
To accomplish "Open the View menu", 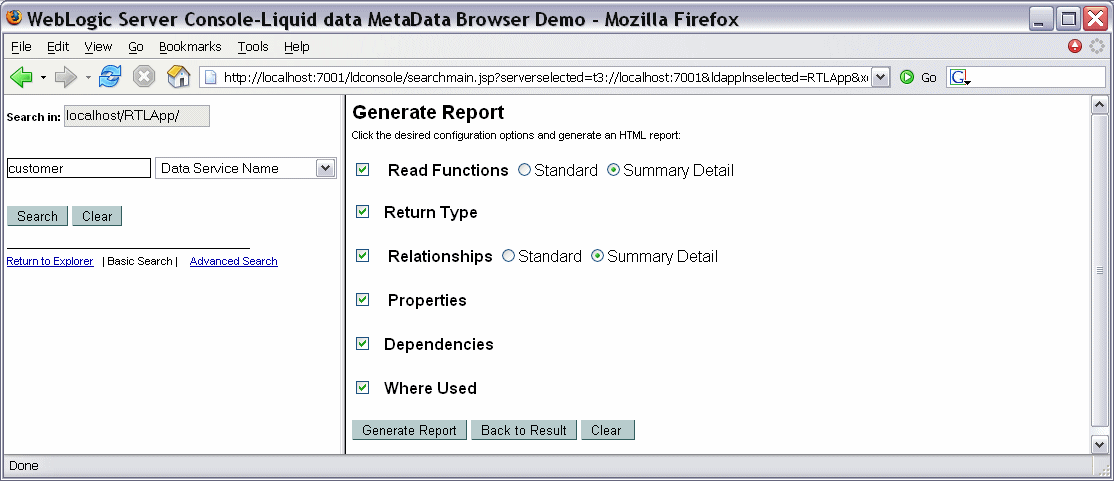I will click(98, 47).
